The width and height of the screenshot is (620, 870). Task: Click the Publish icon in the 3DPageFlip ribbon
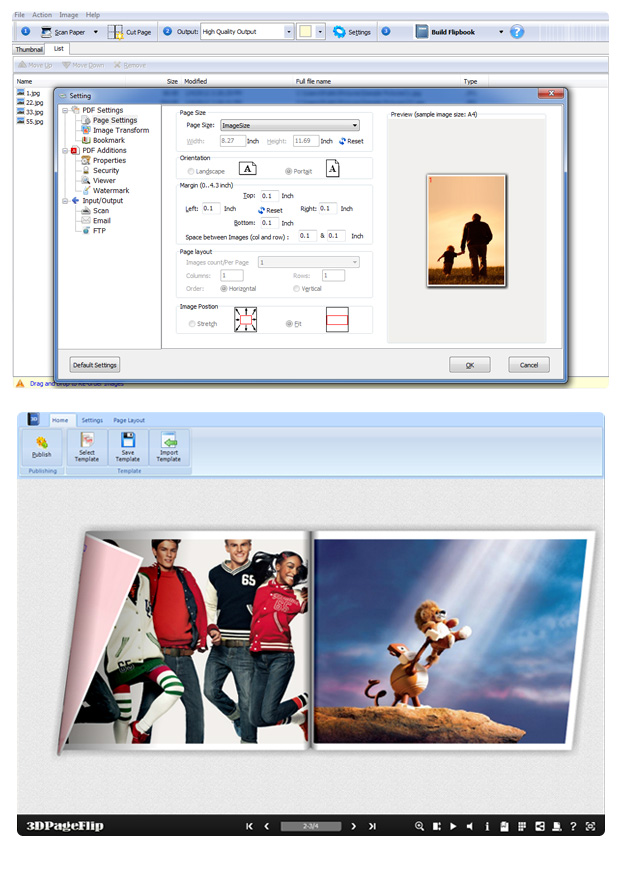click(42, 442)
